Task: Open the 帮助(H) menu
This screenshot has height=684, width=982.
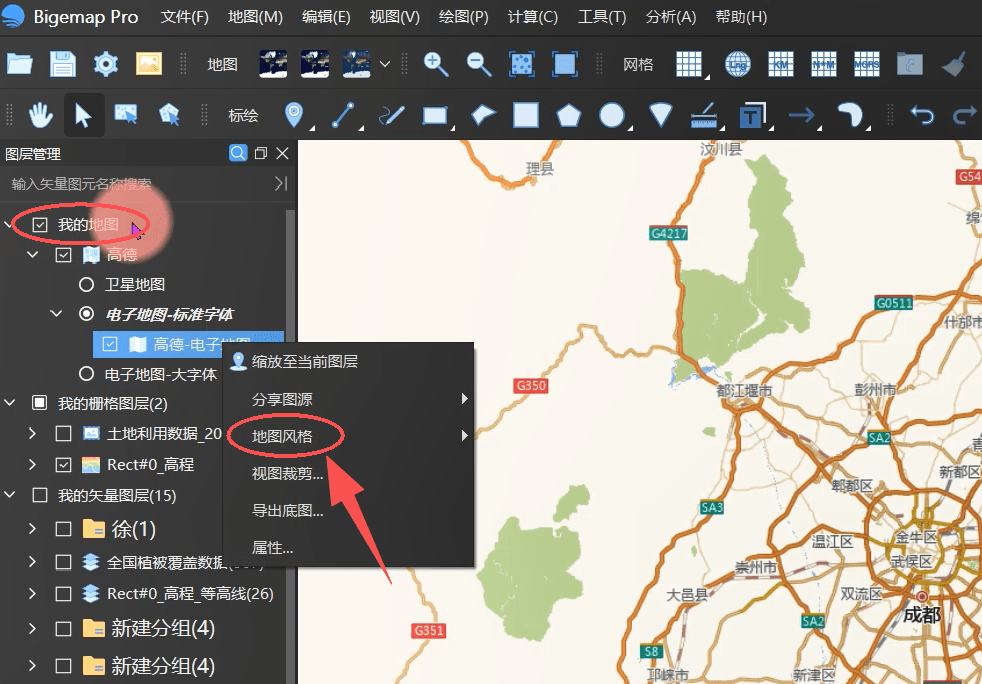Action: coord(741,16)
